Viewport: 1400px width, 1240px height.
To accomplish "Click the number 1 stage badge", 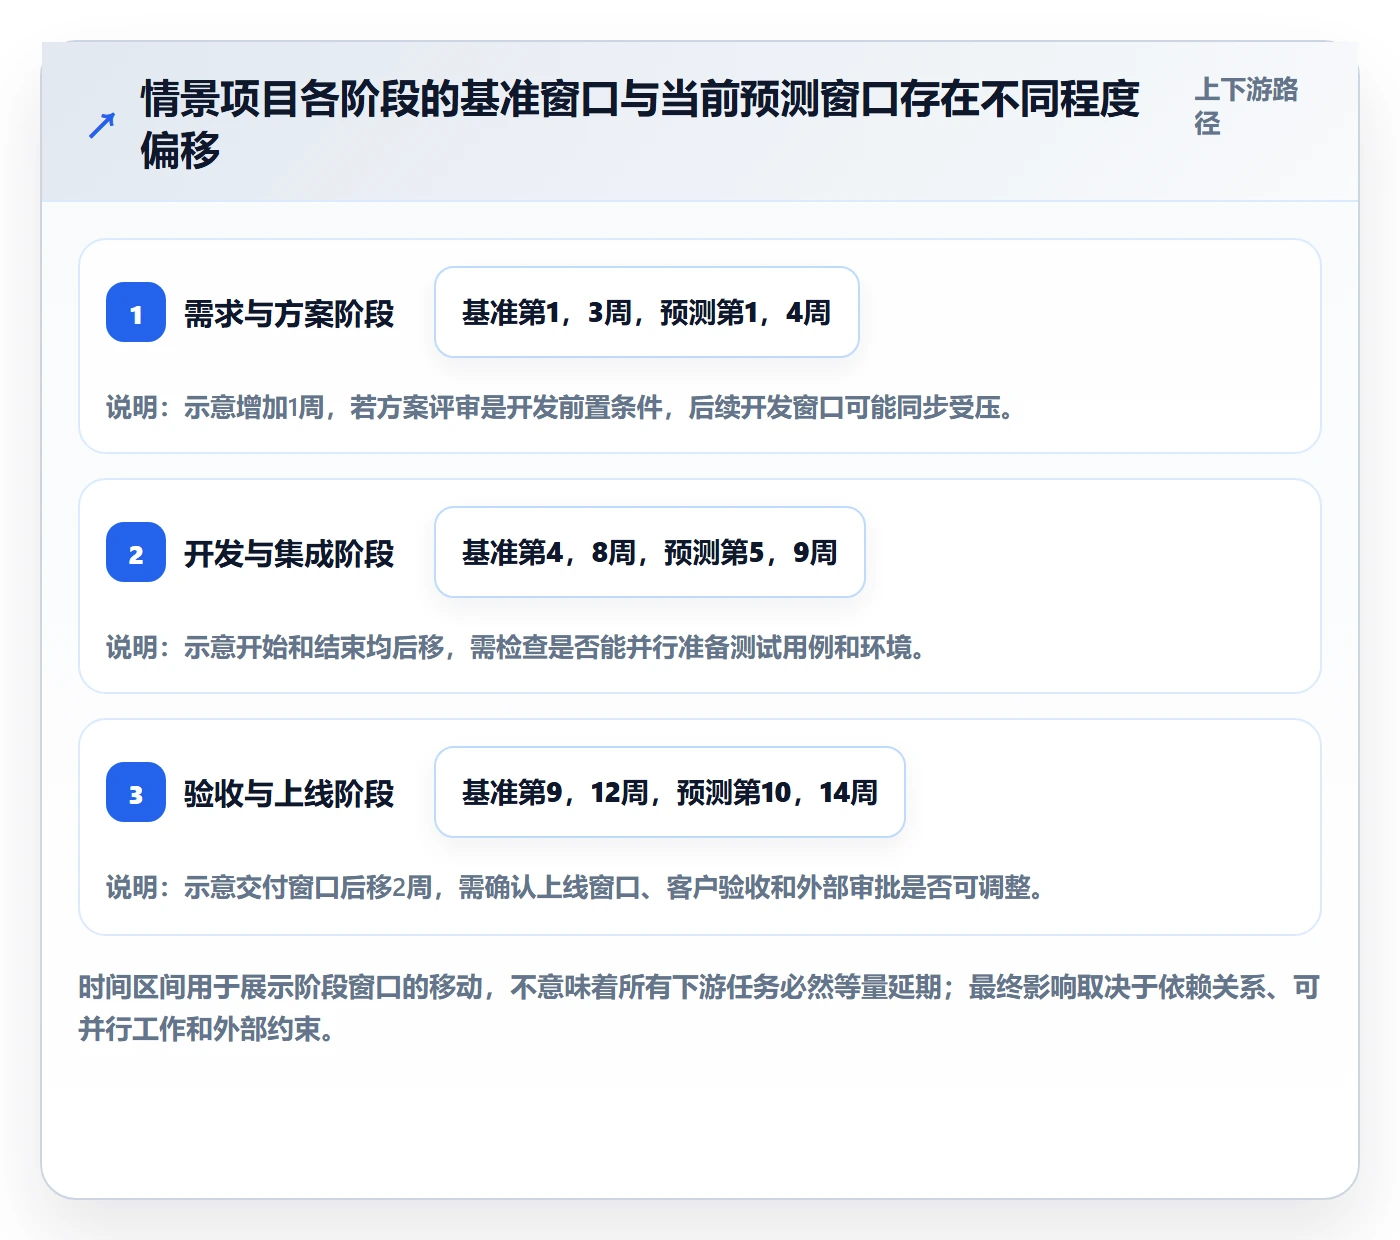I will 136,312.
